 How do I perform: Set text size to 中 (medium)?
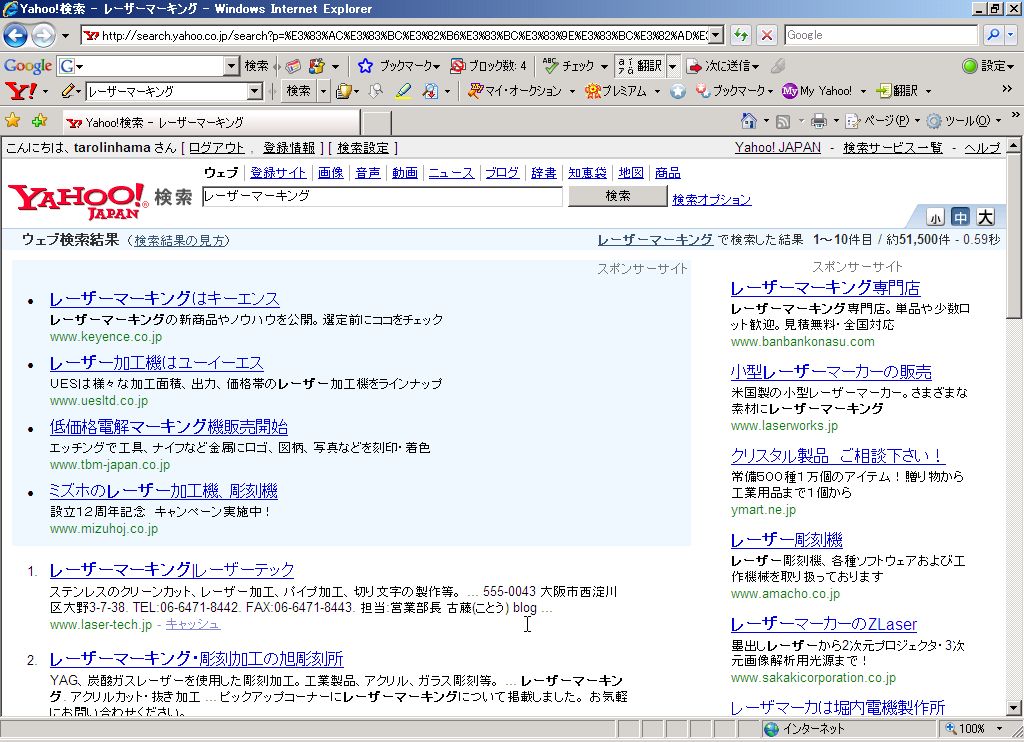point(960,217)
